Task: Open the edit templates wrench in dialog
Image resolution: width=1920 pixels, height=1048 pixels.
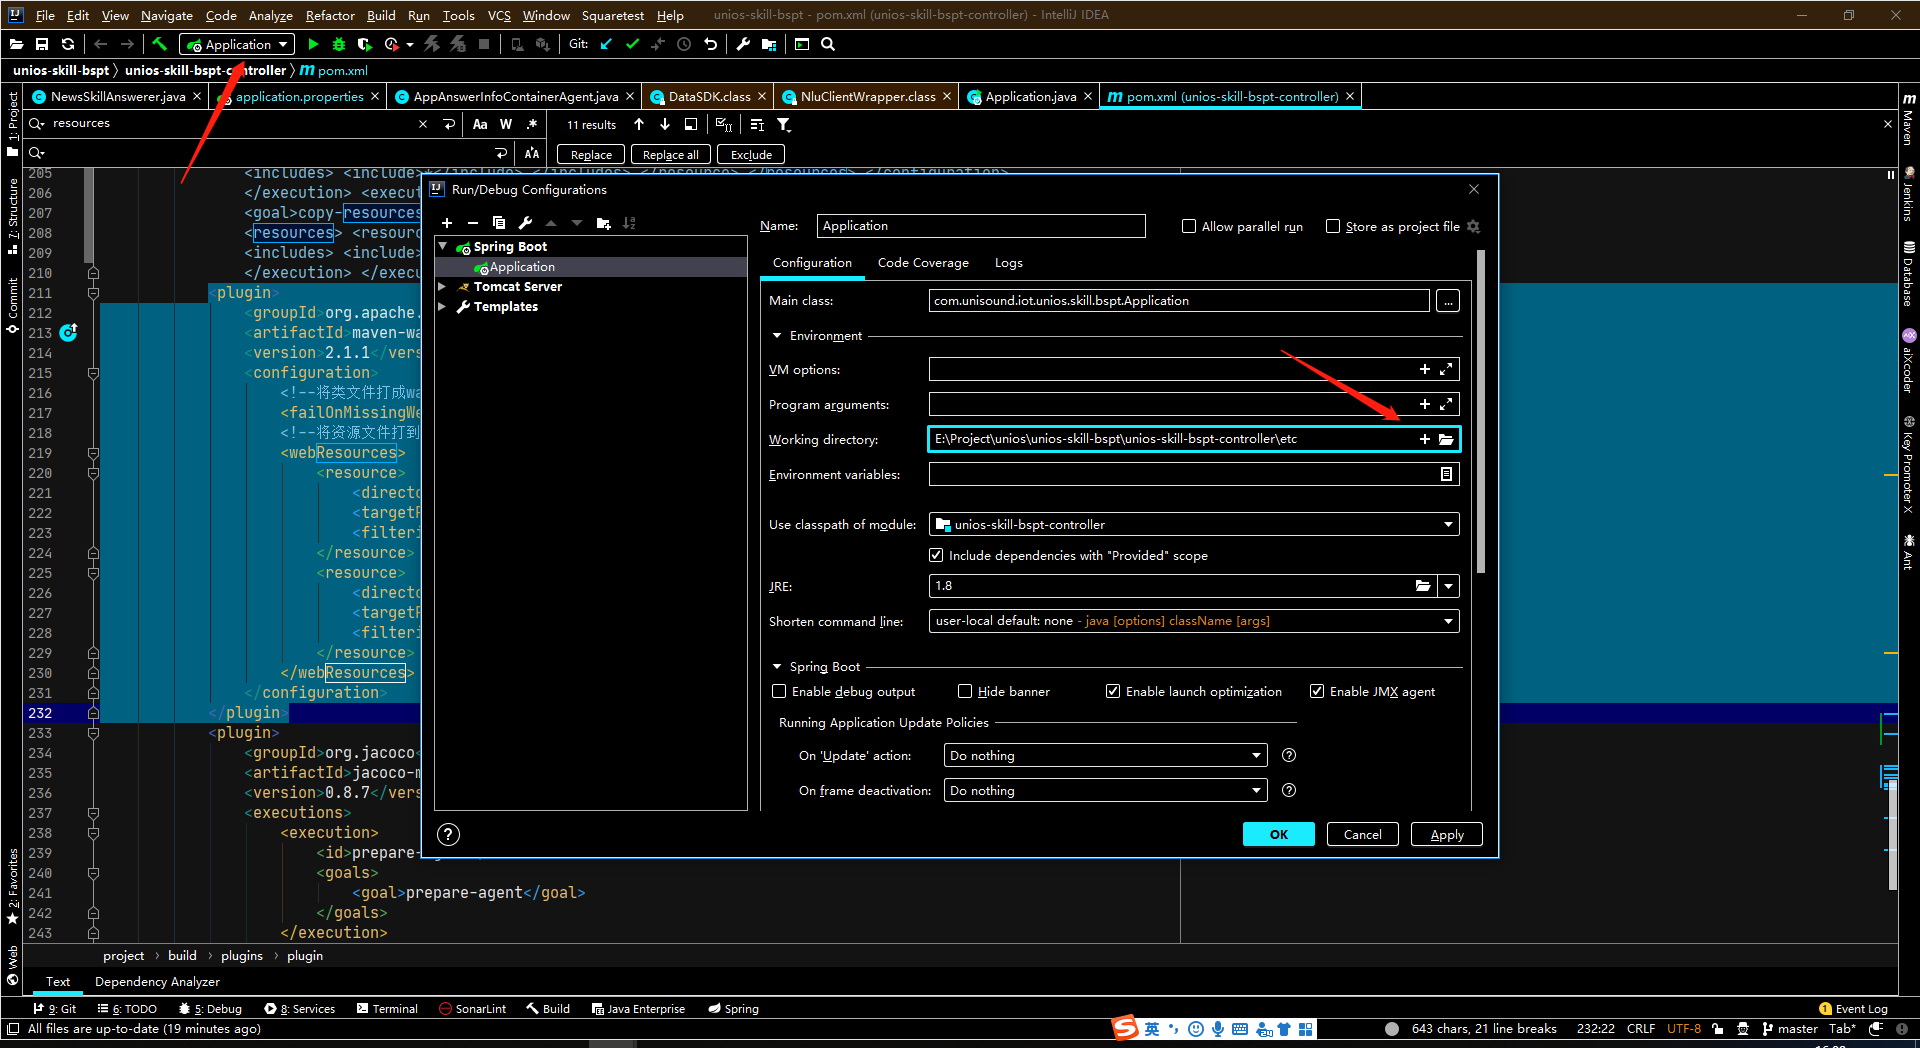Action: (x=525, y=223)
